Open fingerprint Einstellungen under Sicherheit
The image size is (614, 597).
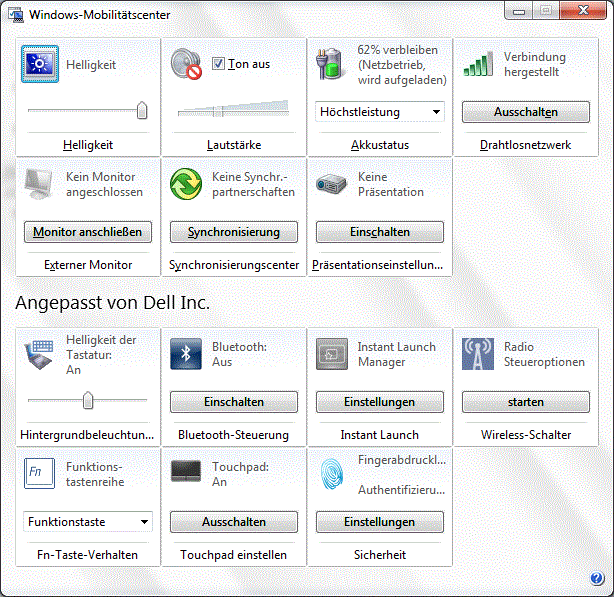coord(380,522)
